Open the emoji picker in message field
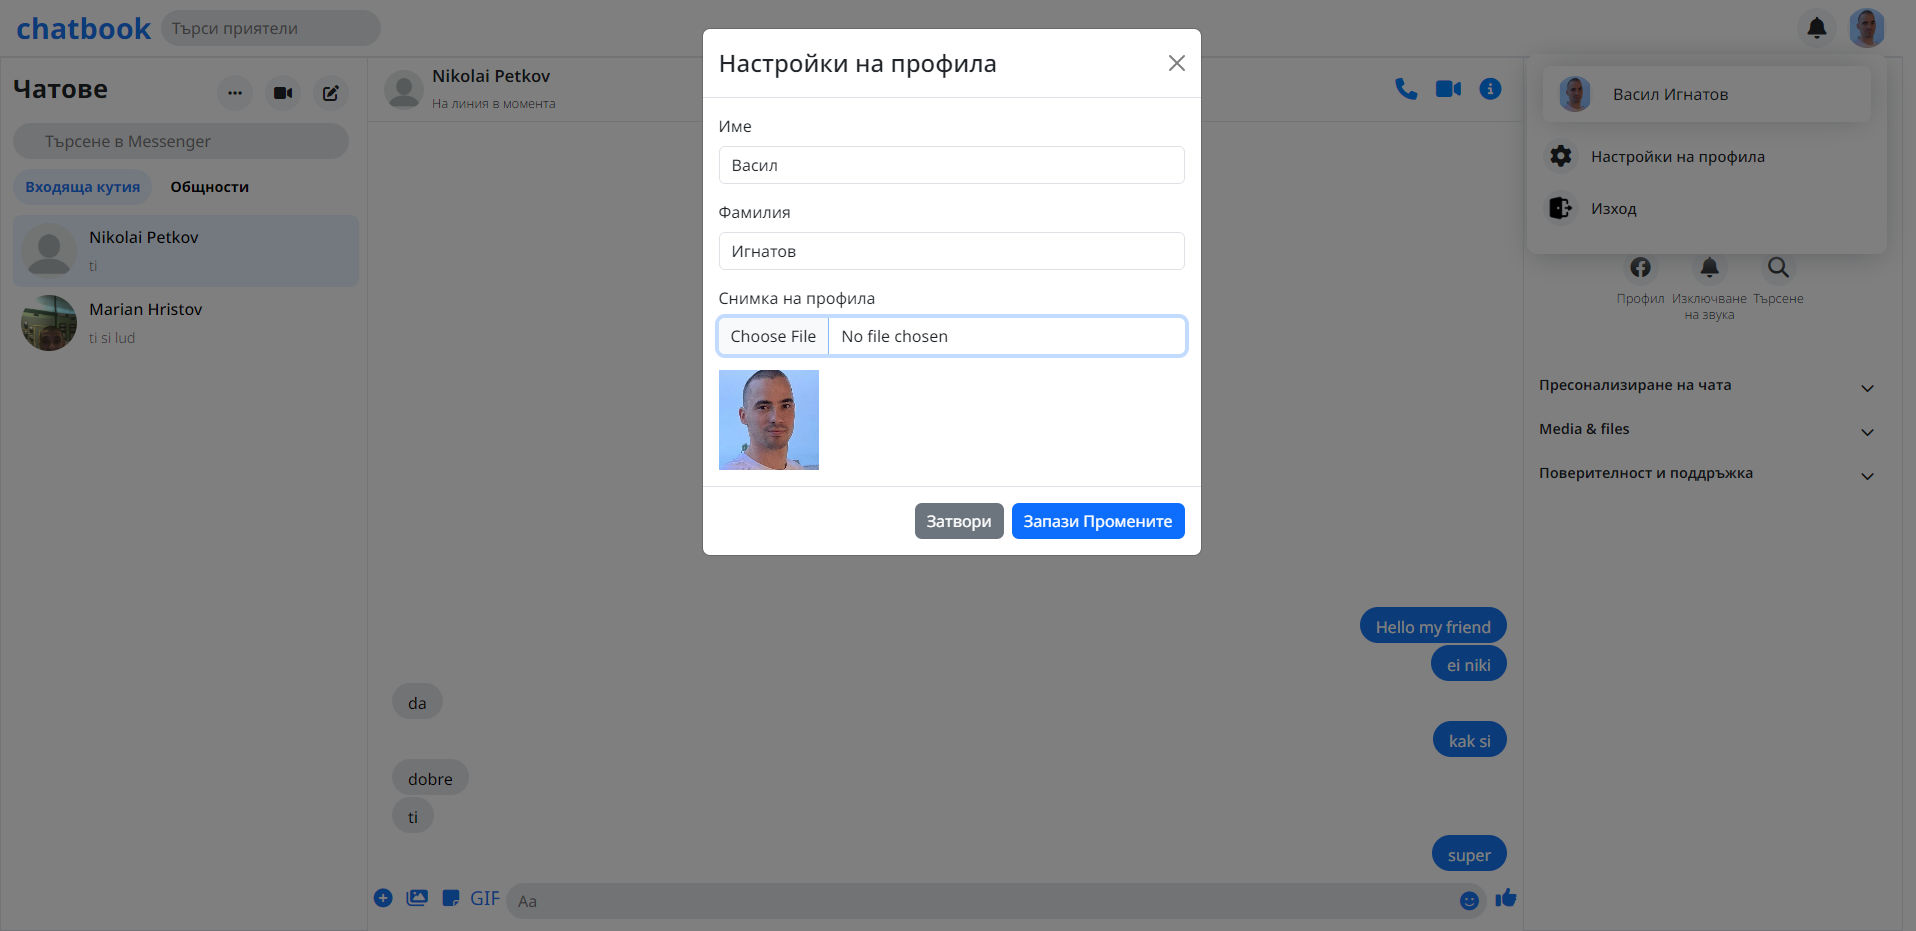Viewport: 1916px width, 931px height. 1468,900
